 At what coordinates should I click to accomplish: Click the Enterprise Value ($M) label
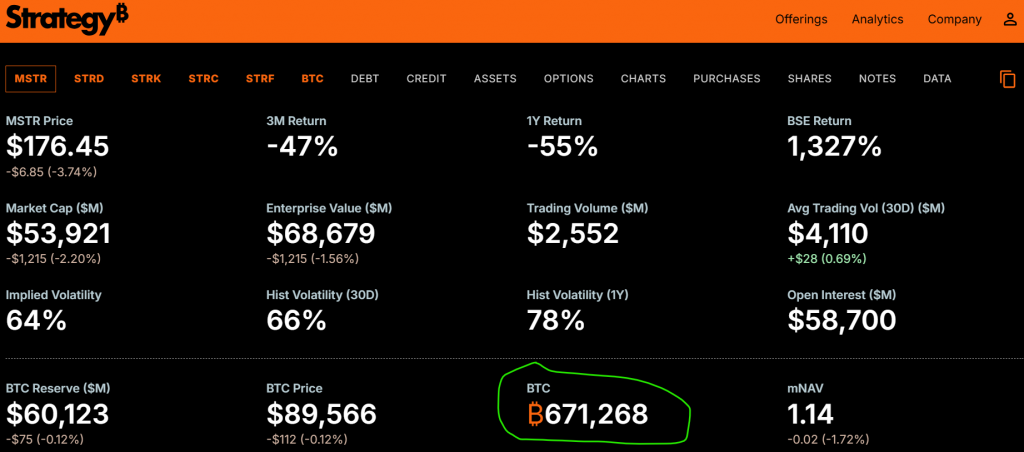(x=329, y=208)
